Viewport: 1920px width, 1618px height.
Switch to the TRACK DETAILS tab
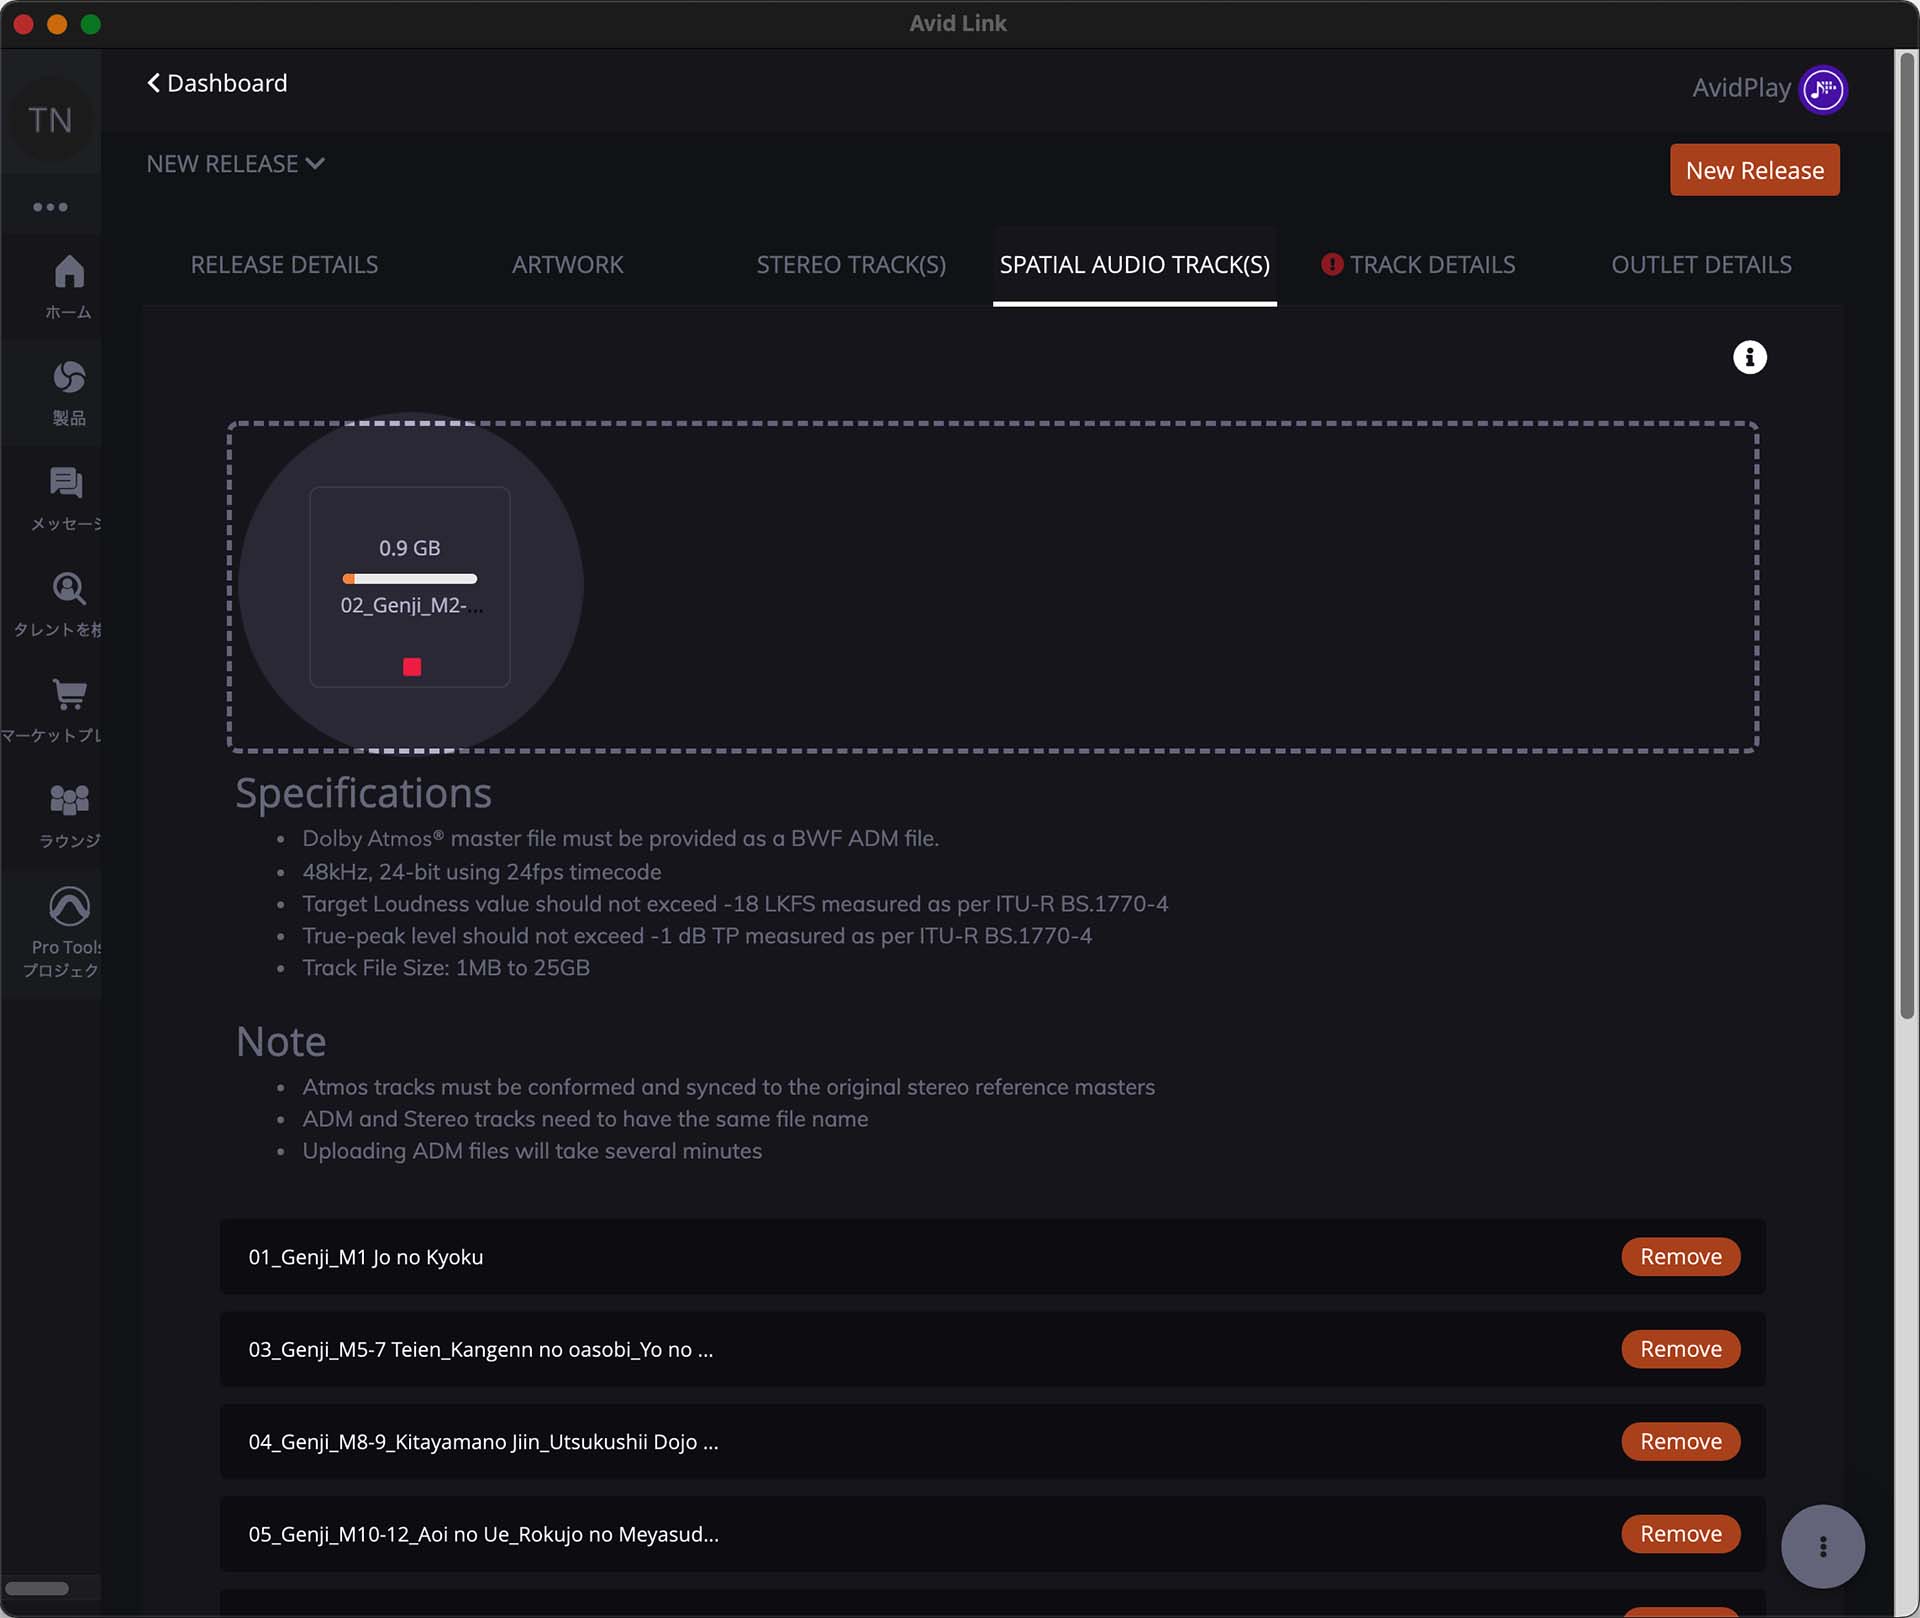tap(1431, 265)
